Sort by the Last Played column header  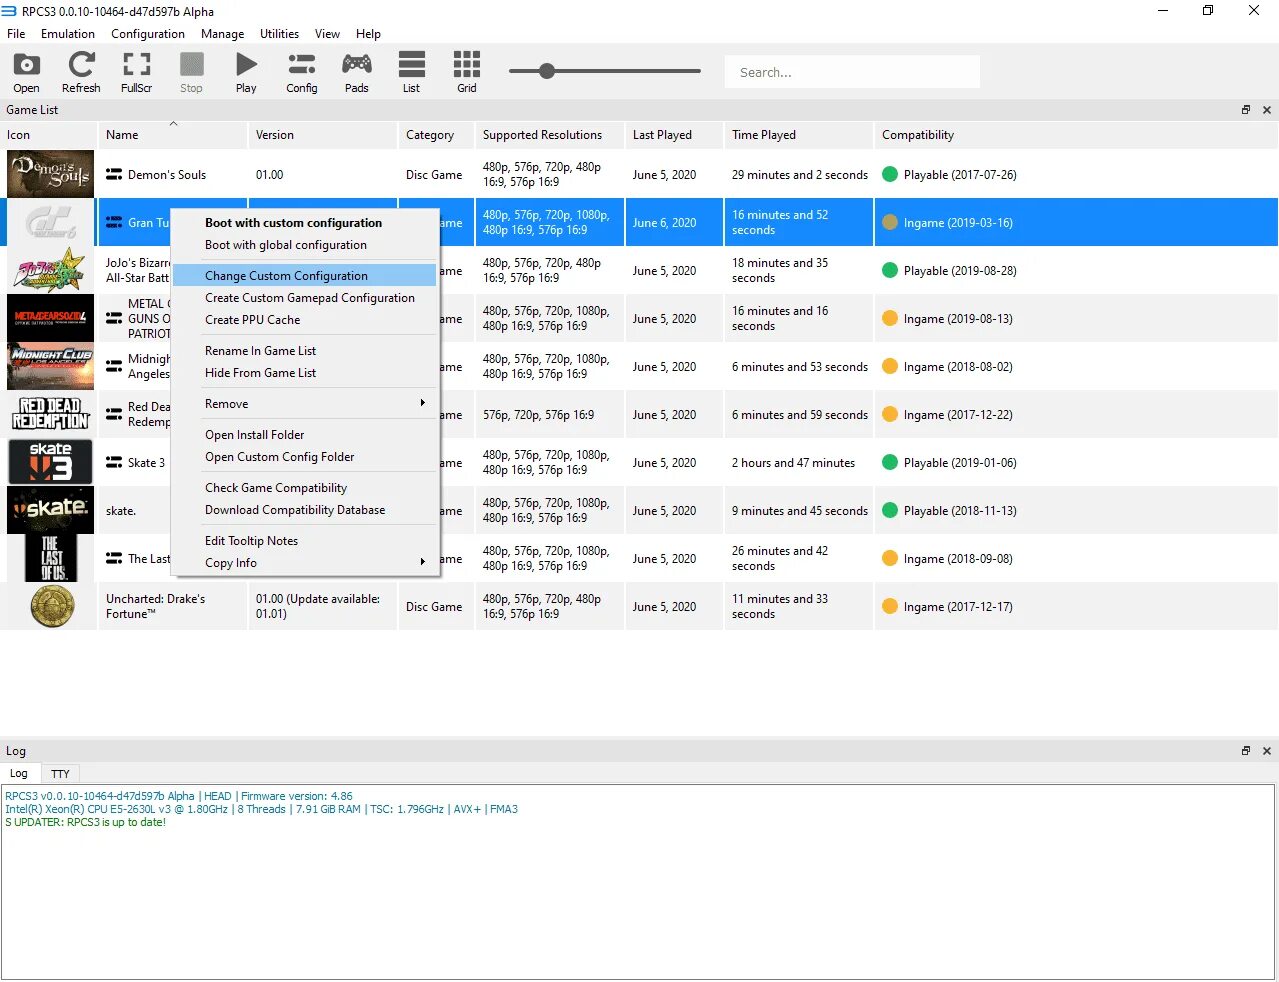674,135
